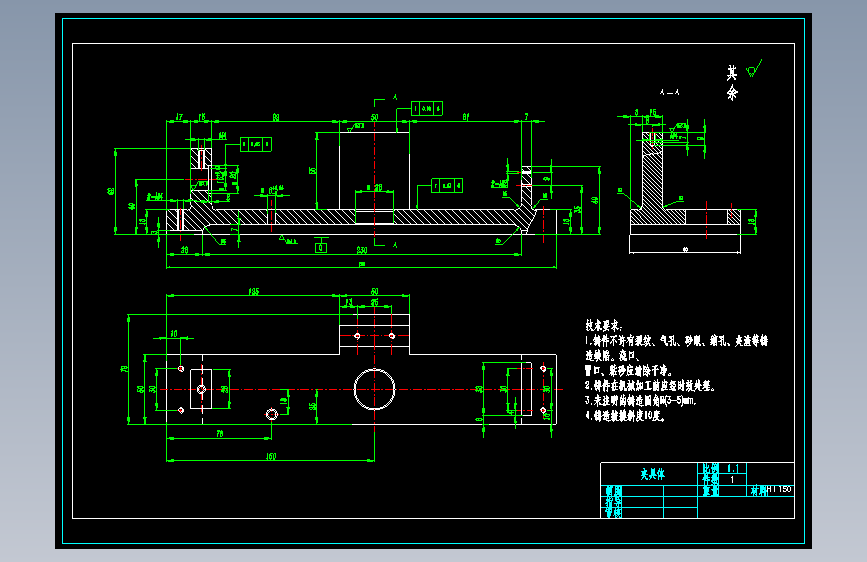Image resolution: width=867 pixels, height=562 pixels.
Task: Click the HT150 material value
Action: click(x=780, y=490)
